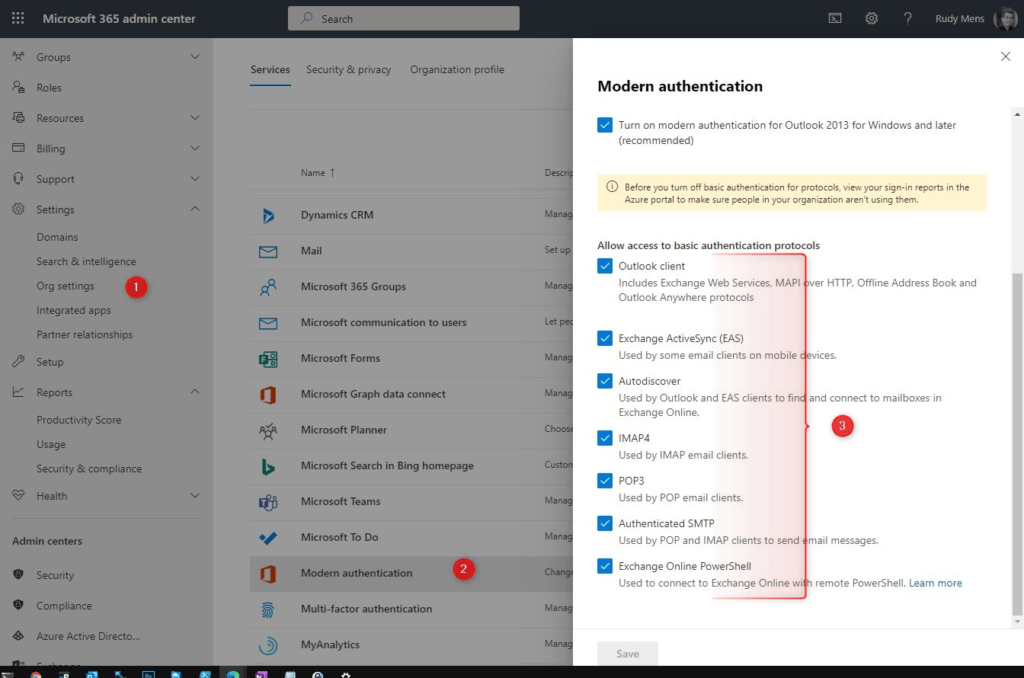The width and height of the screenshot is (1024, 678).
Task: Disable Exchange ActiveSync (EAS) access
Action: pyautogui.click(x=605, y=338)
